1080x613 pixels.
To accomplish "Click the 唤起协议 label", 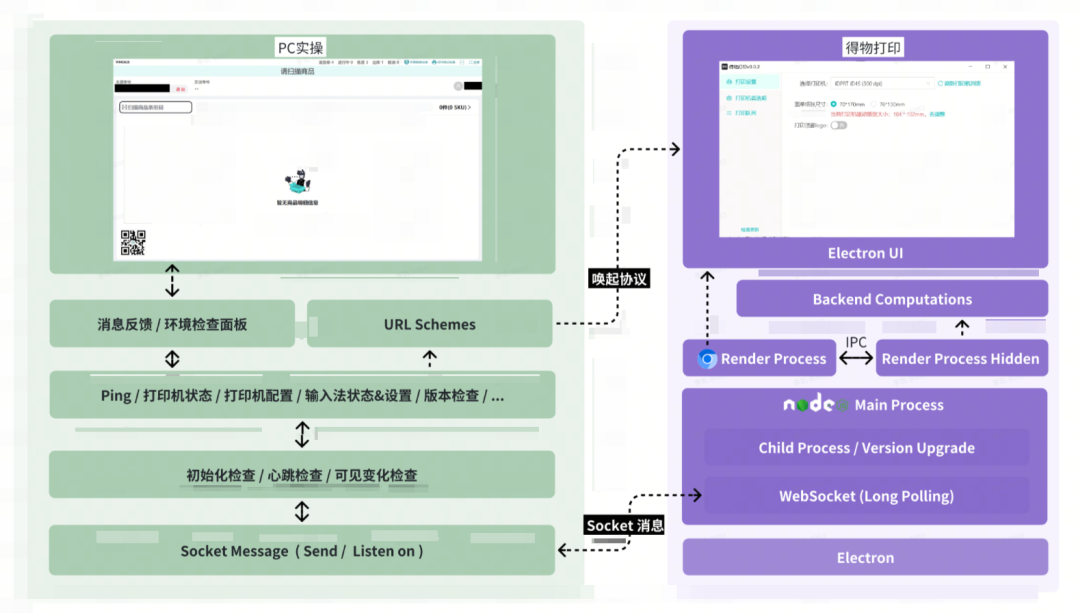I will point(619,279).
